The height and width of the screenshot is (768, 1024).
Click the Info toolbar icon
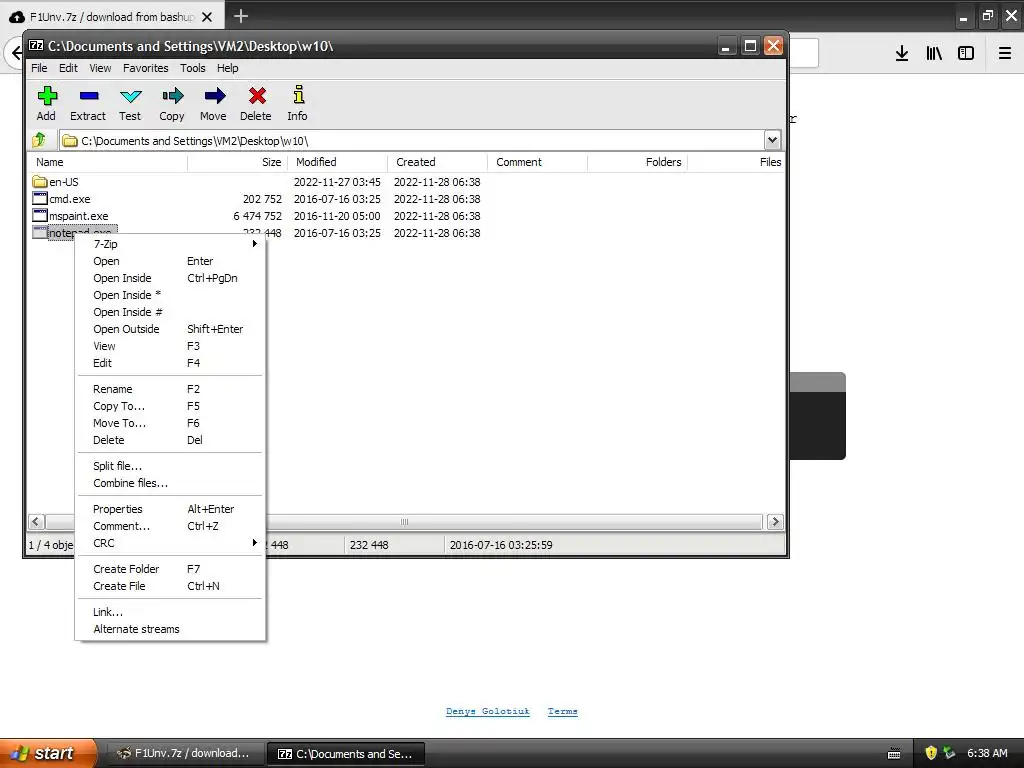(x=298, y=95)
